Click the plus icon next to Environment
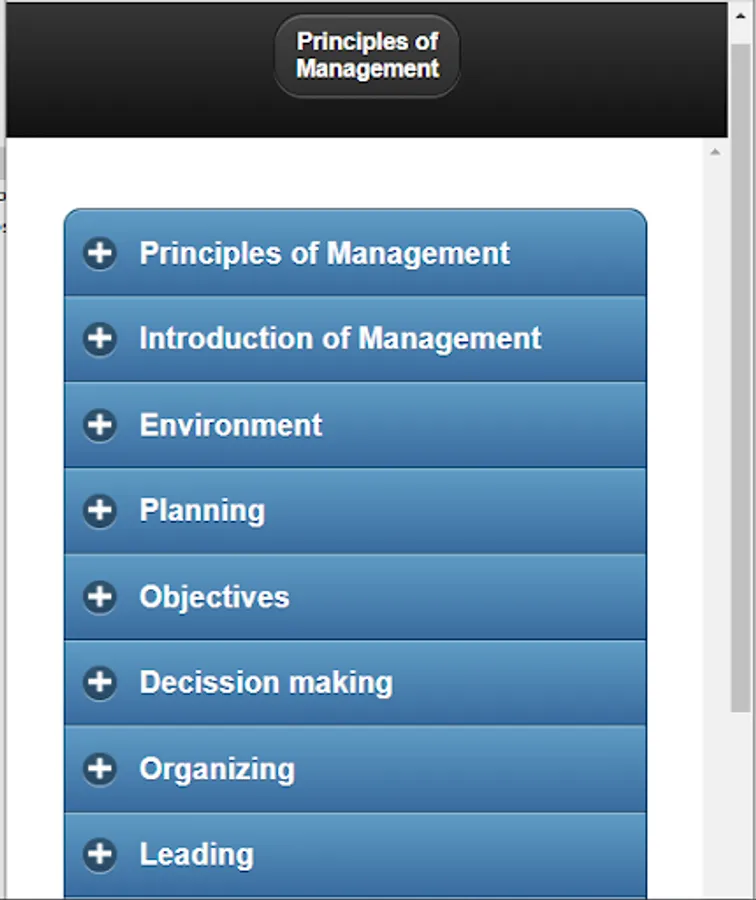756x900 pixels. pyautogui.click(x=100, y=425)
